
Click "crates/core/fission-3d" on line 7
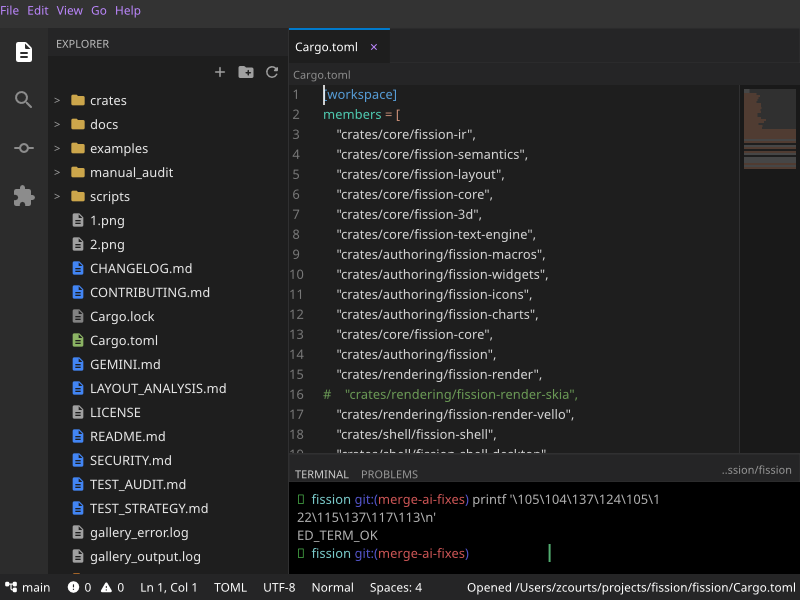(409, 214)
